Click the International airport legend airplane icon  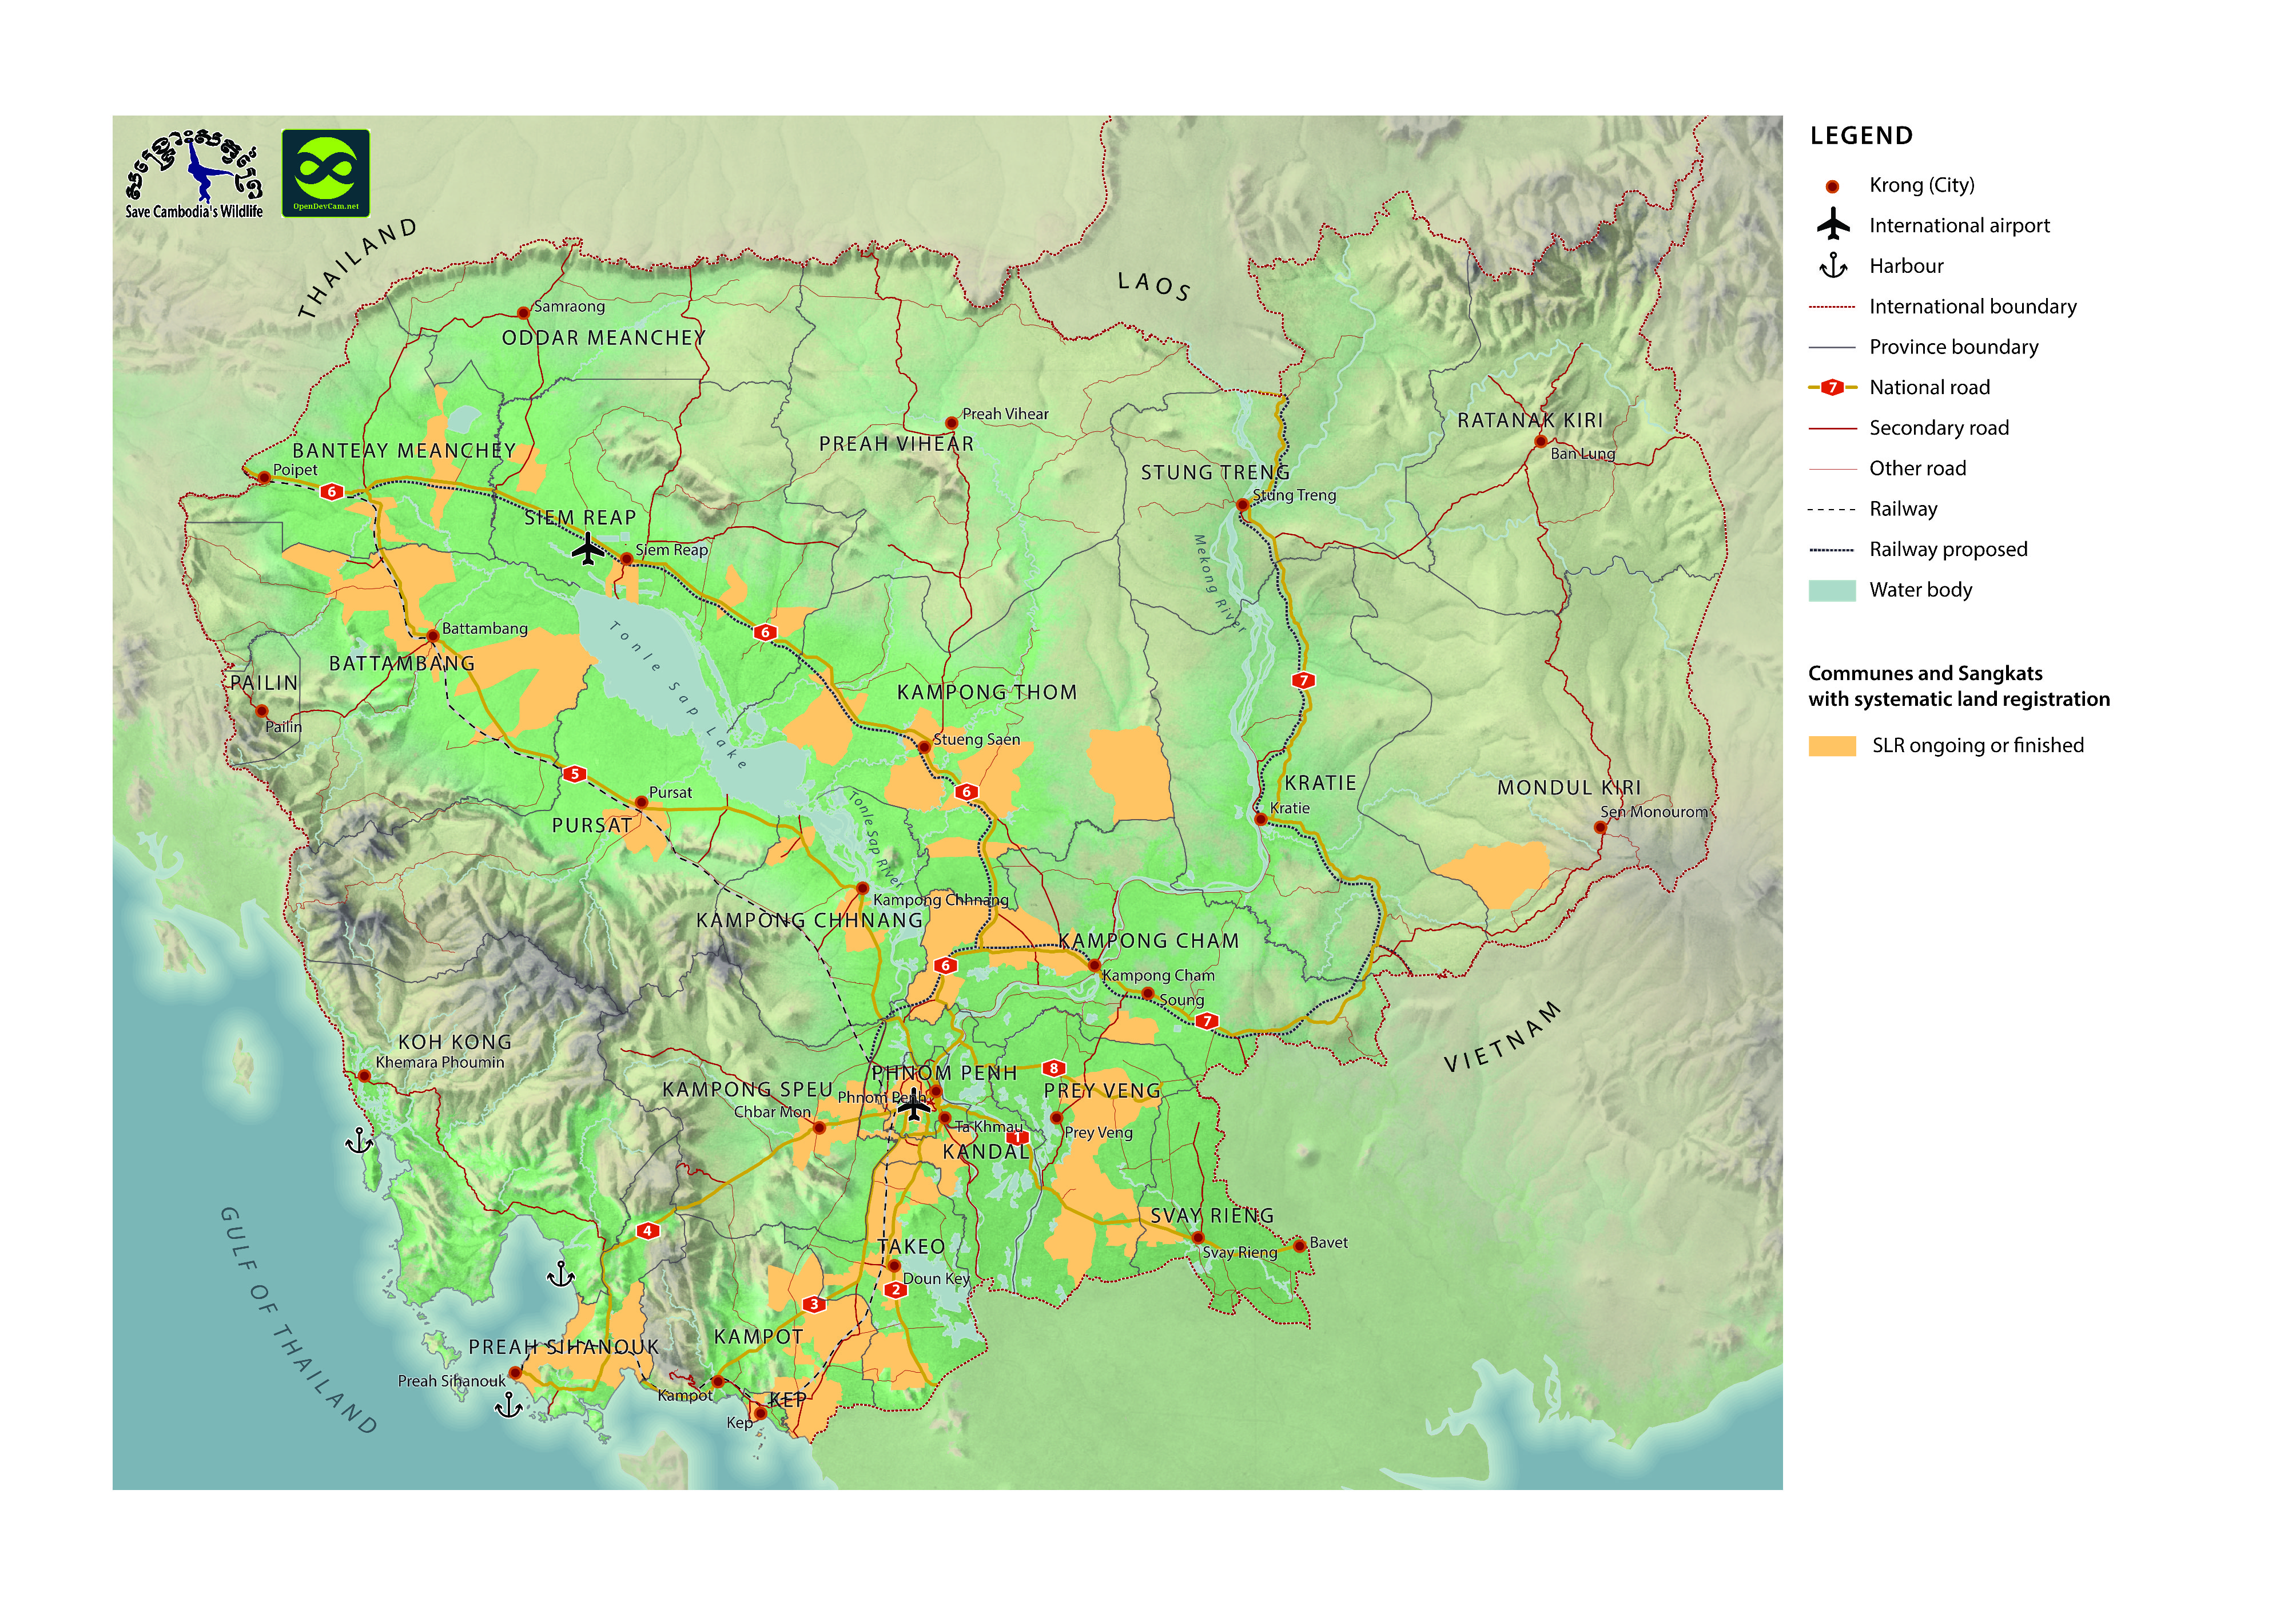(x=1833, y=224)
